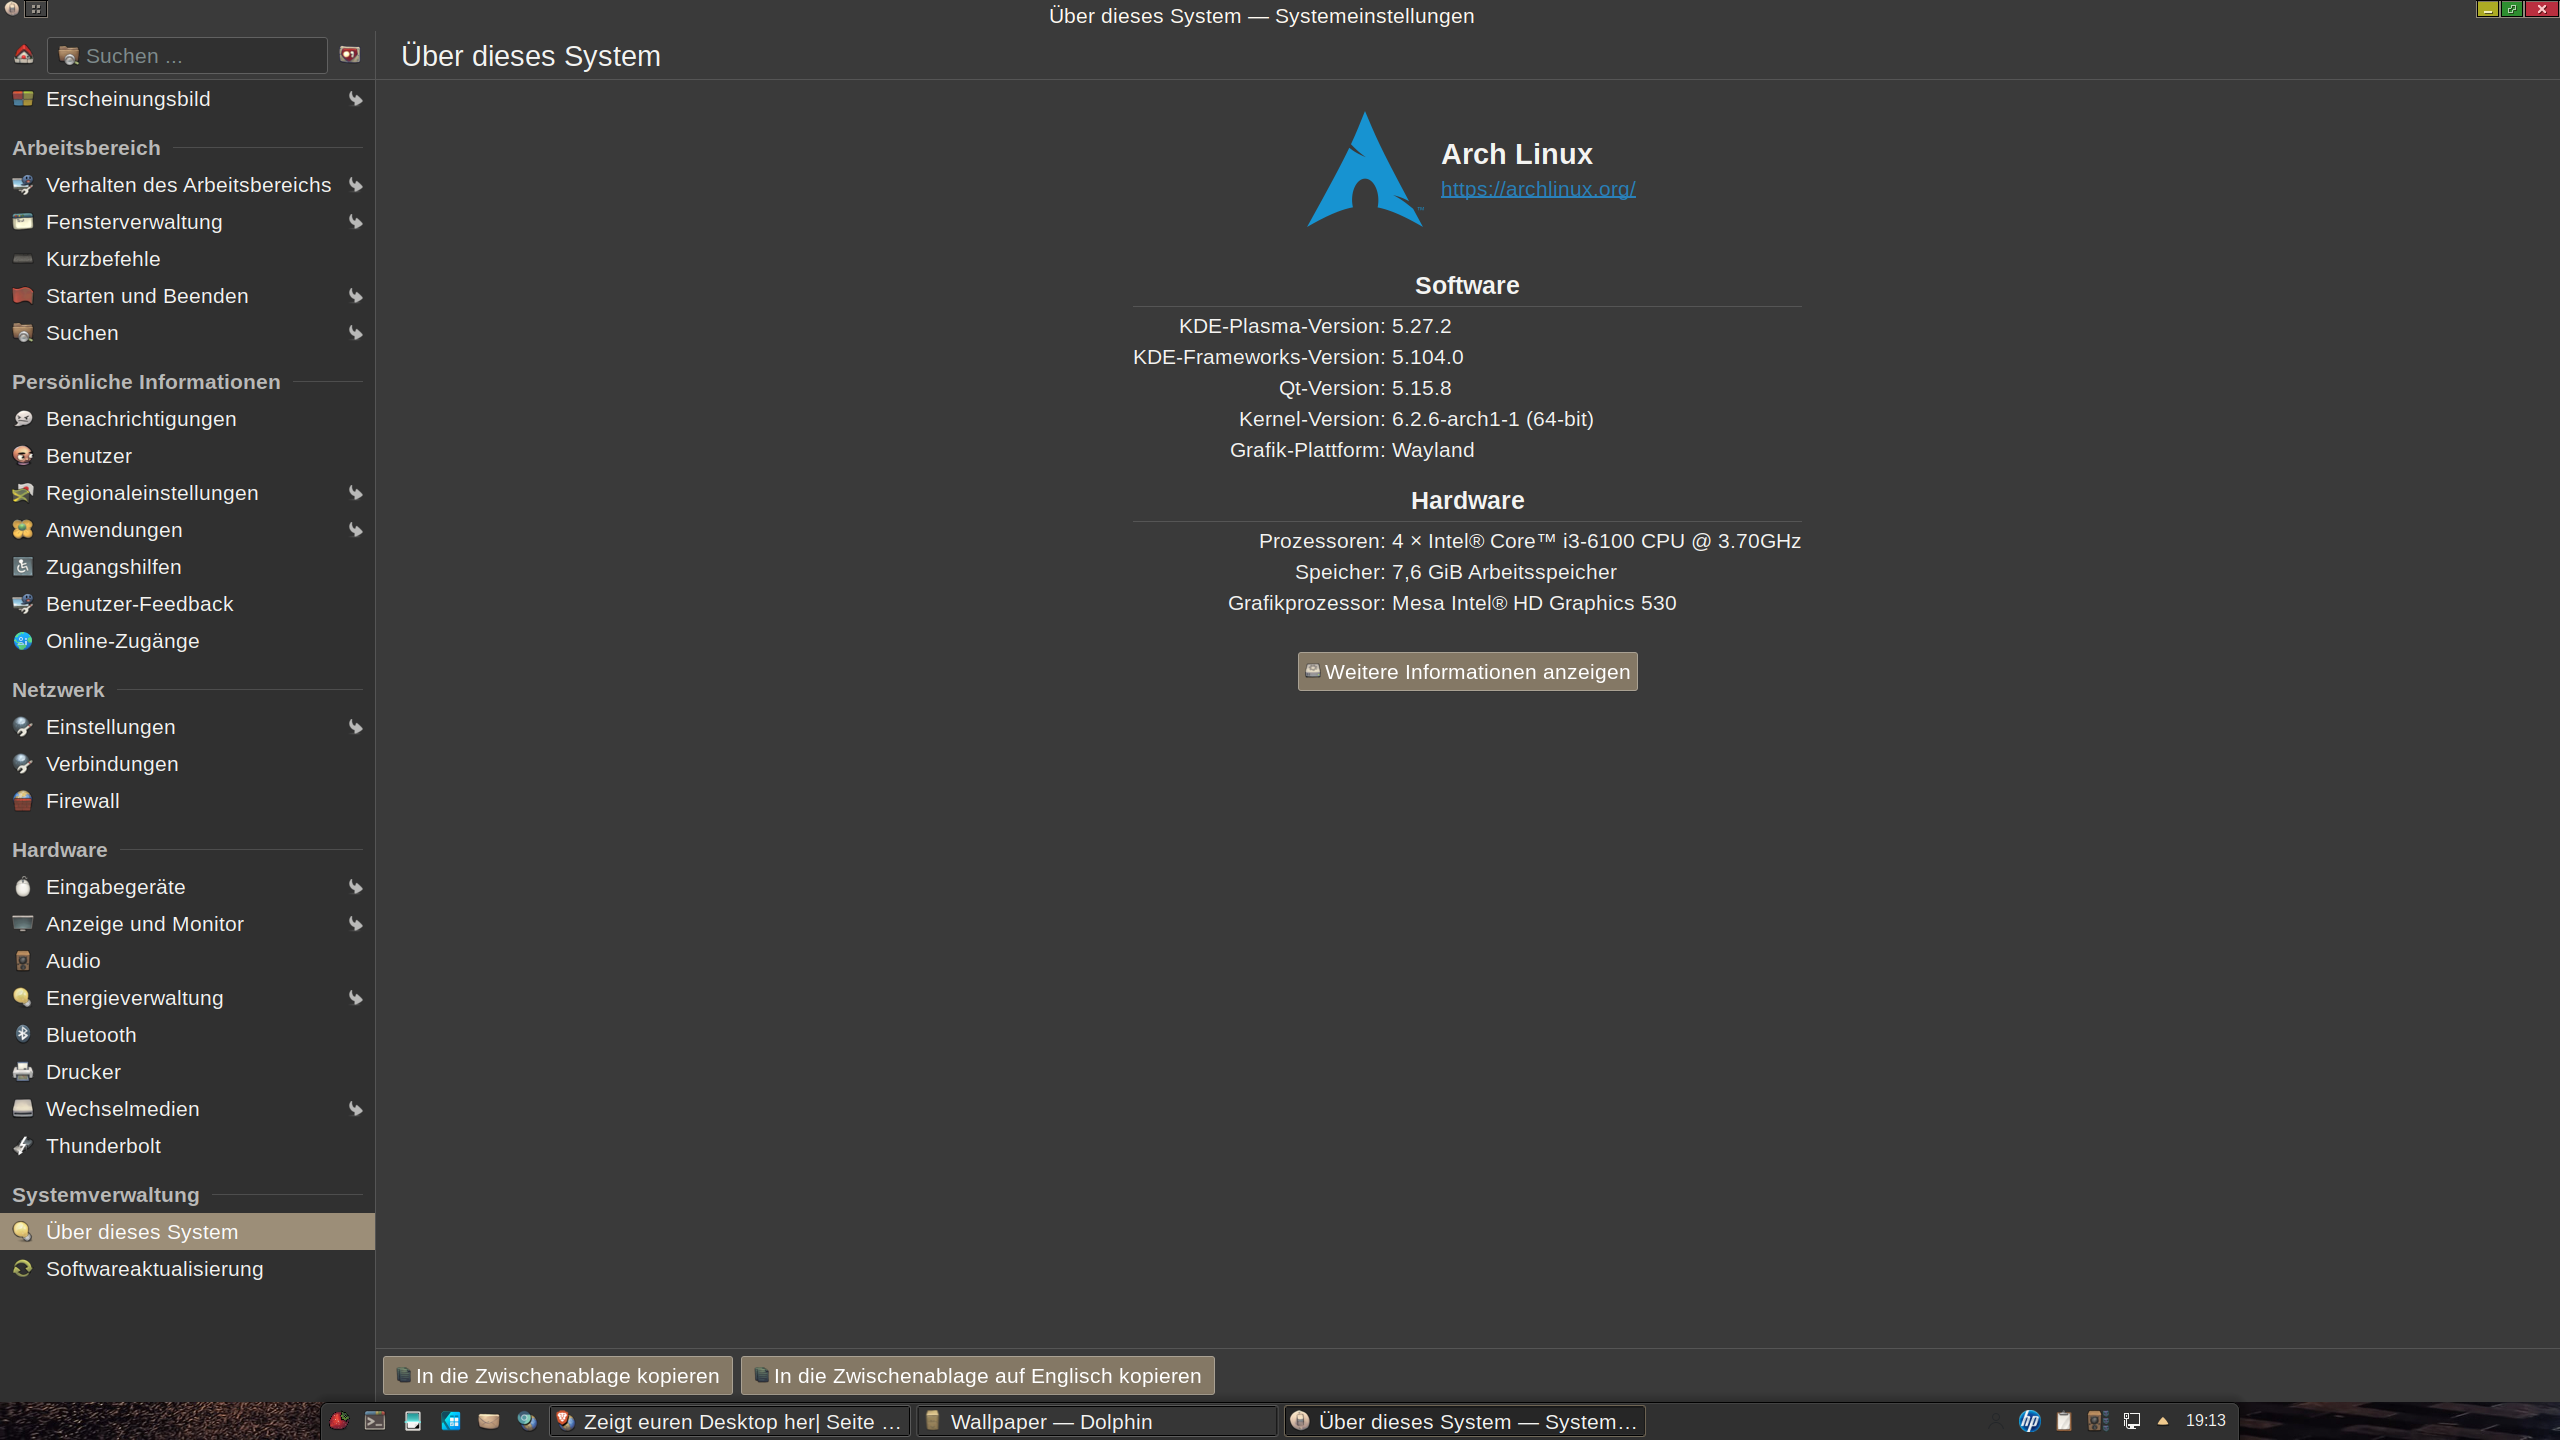This screenshot has width=2560, height=1440.
Task: Expand the Erscheinungsbild category arrow
Action: coord(355,99)
